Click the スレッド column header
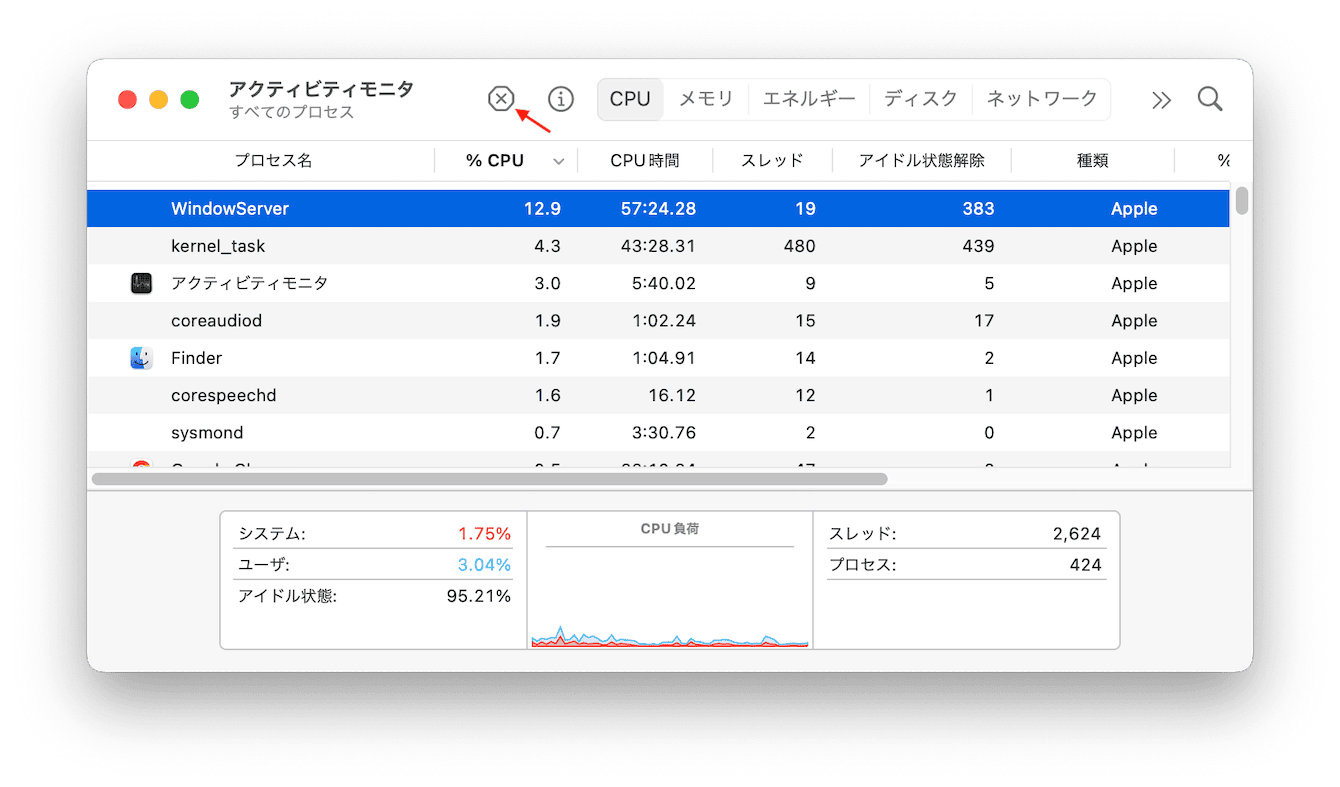Viewport: 1340px width, 787px height. click(772, 160)
